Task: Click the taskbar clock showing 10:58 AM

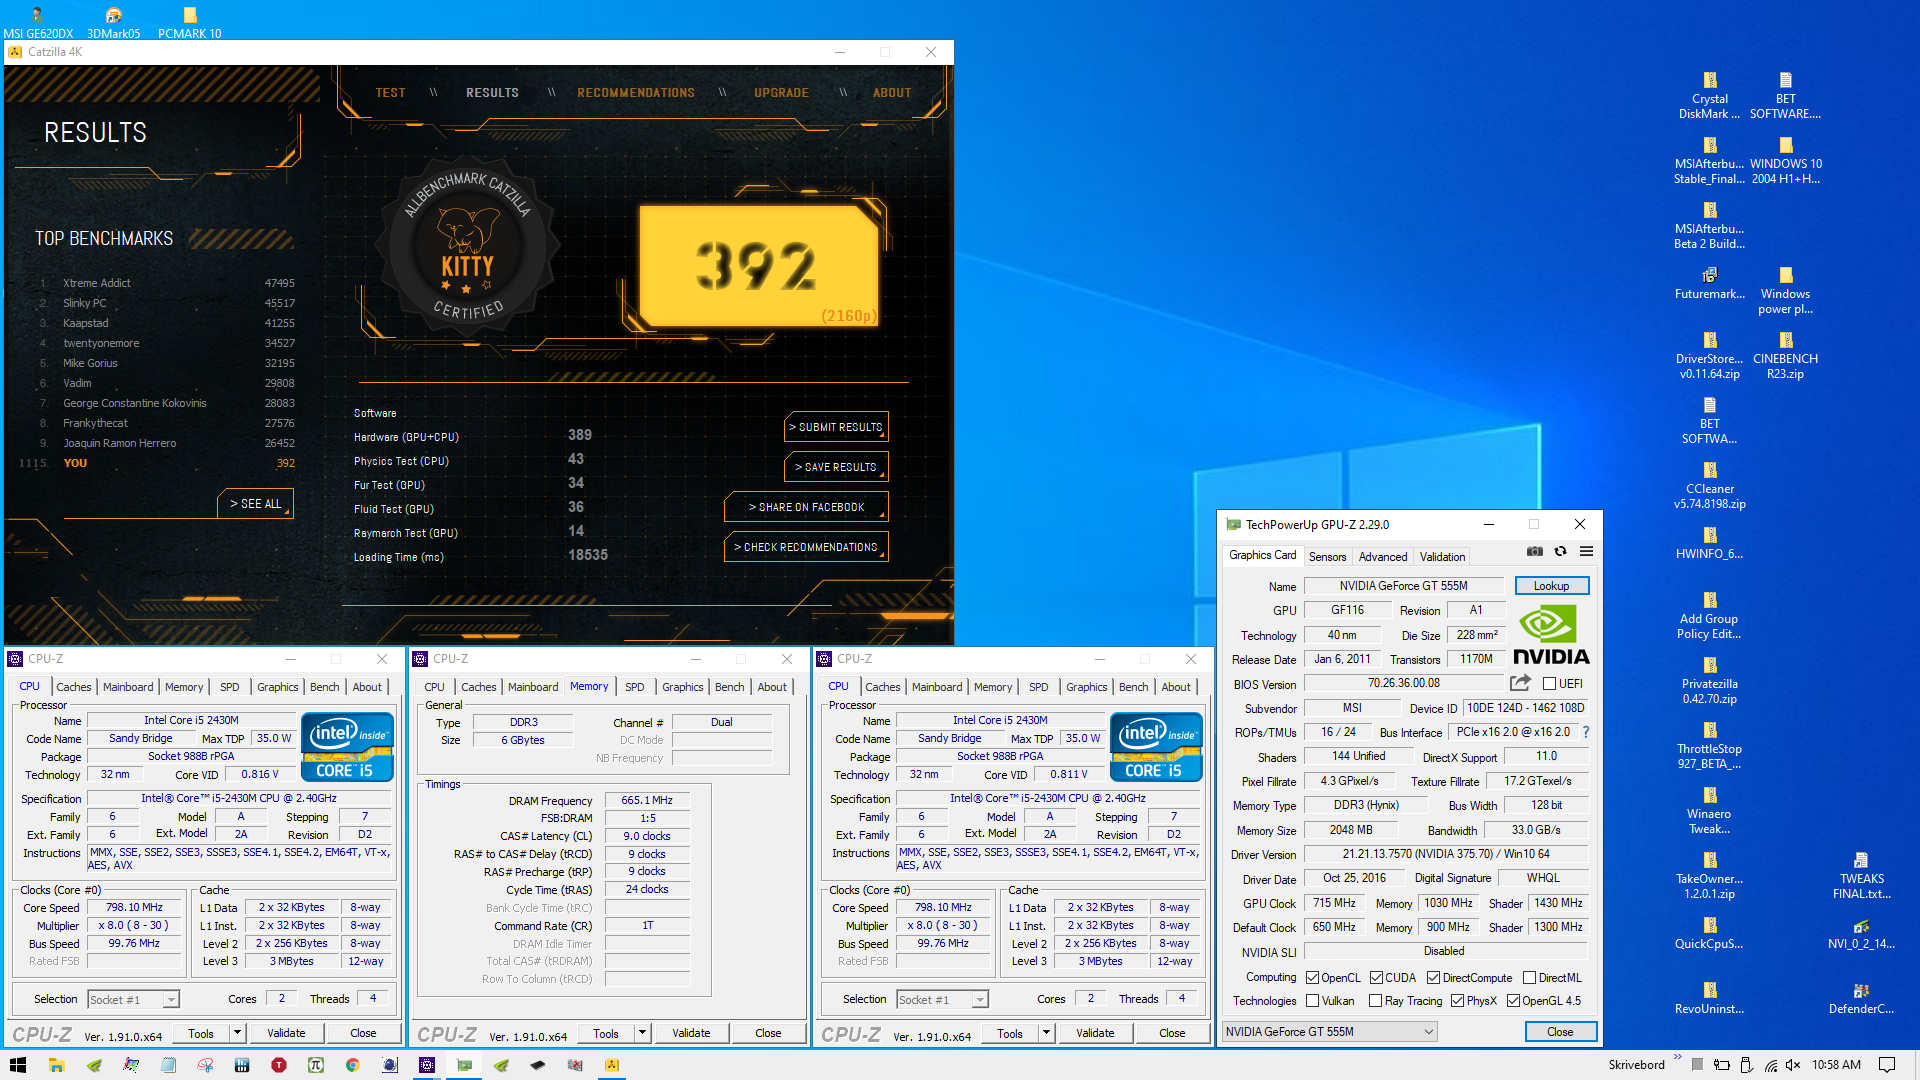Action: click(x=1836, y=1065)
